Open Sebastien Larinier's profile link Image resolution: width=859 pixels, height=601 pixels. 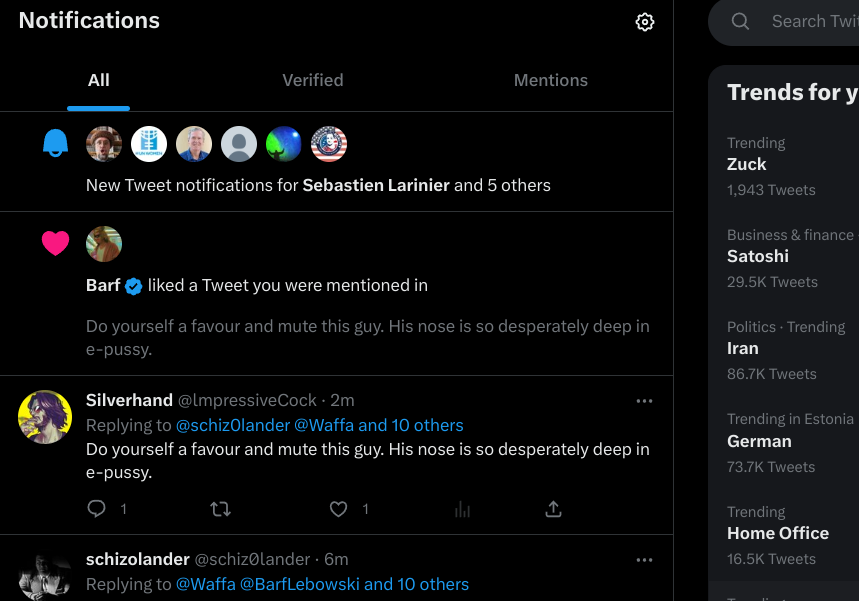tap(376, 185)
